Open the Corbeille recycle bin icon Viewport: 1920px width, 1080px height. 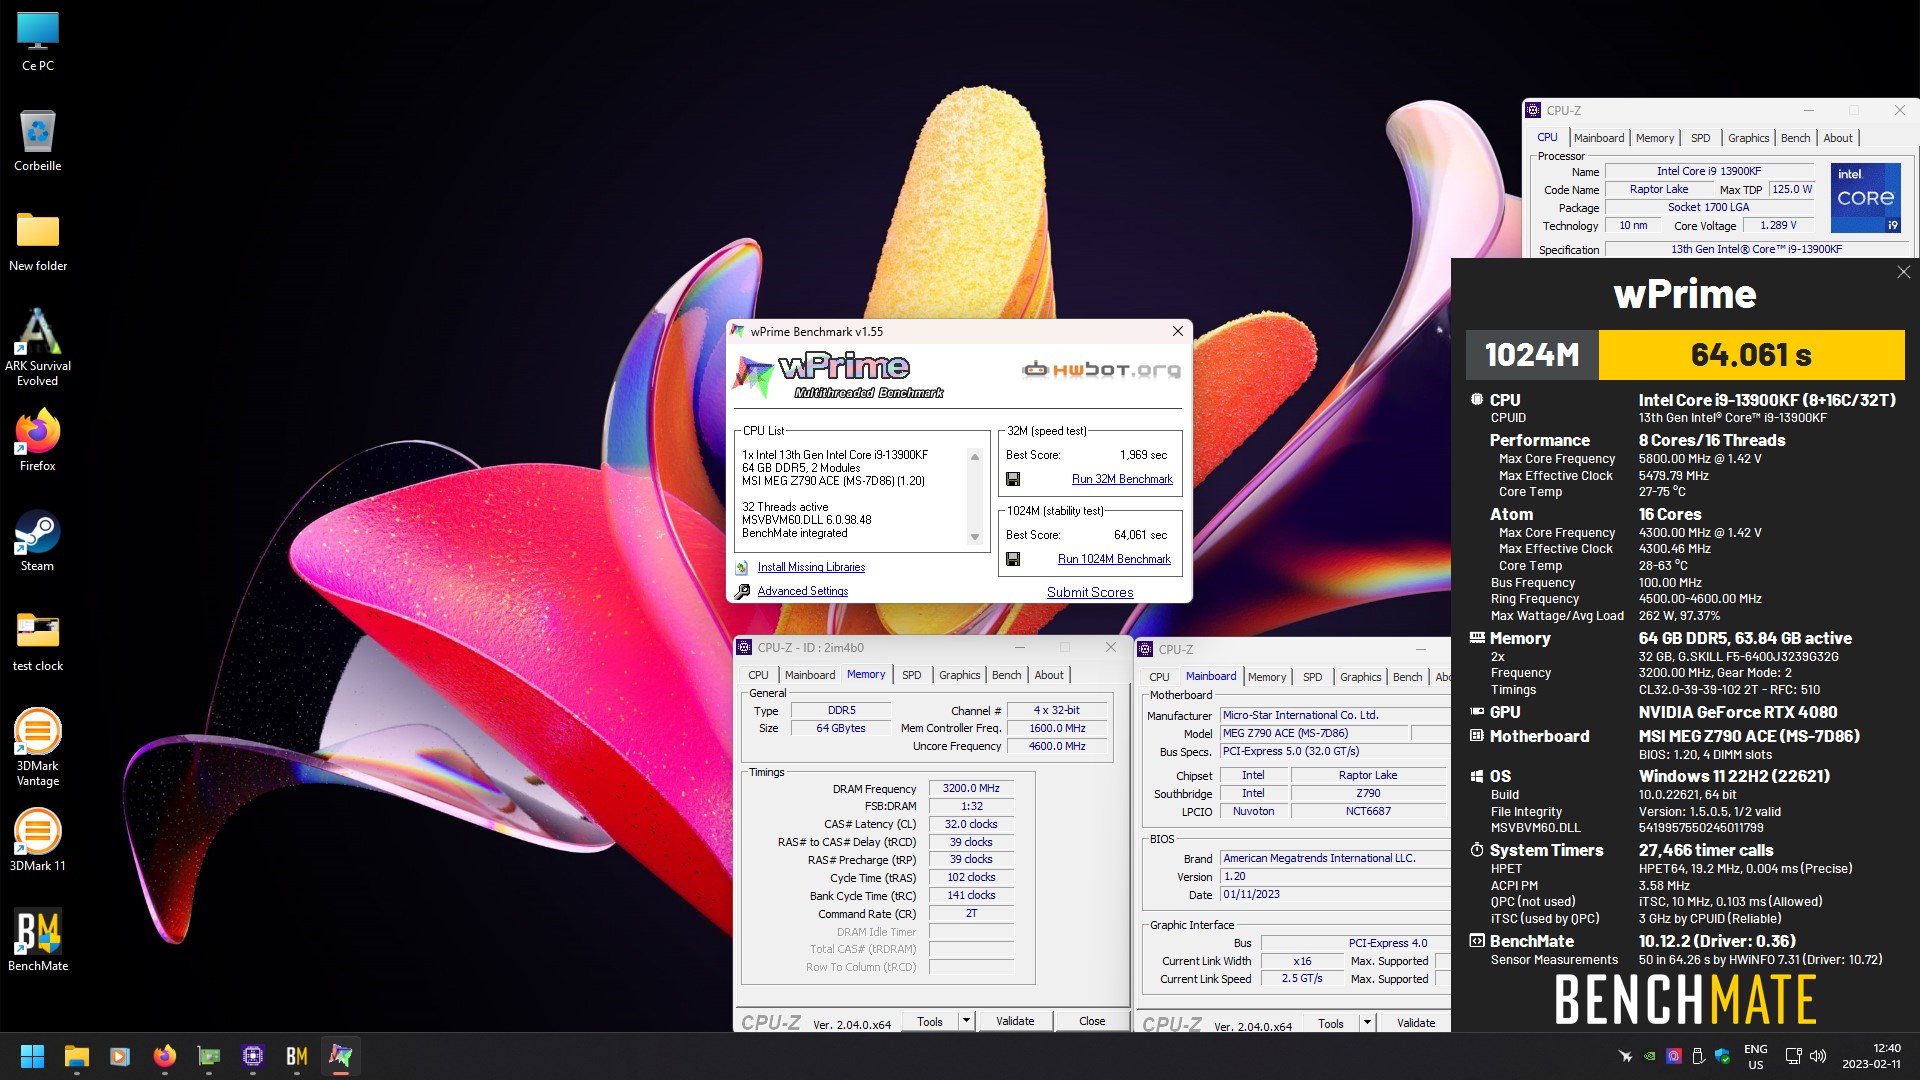click(38, 141)
